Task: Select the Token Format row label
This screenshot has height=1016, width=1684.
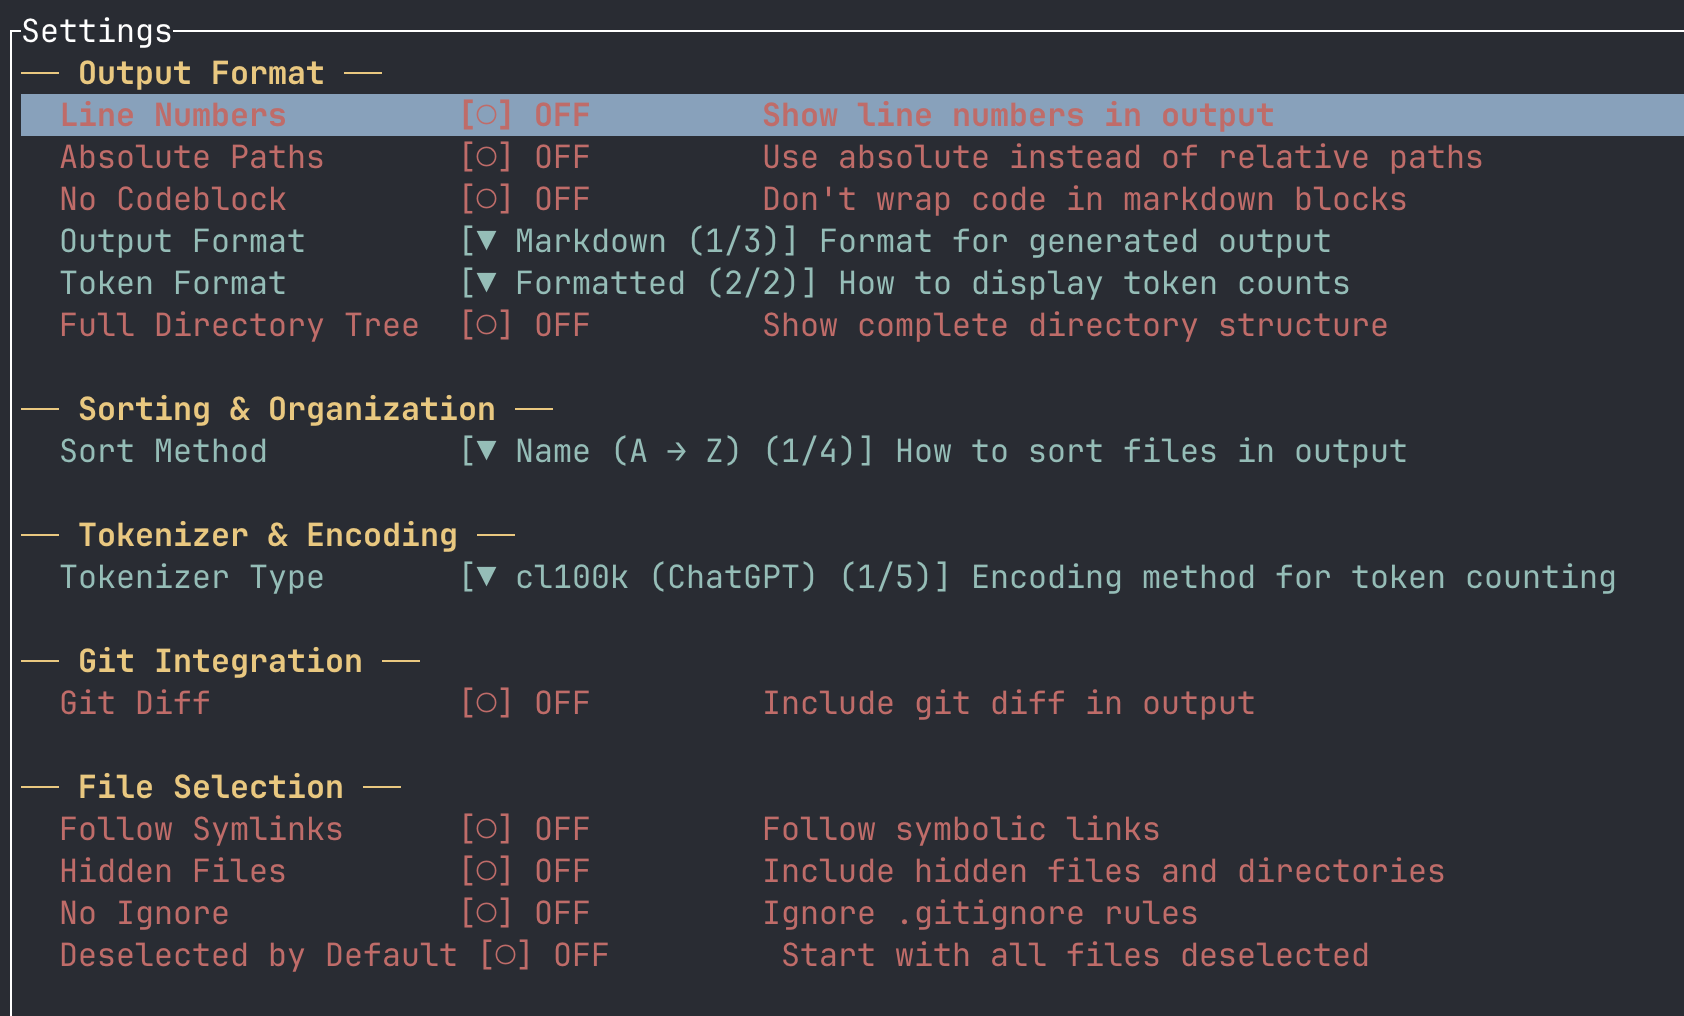Action: [x=173, y=283]
